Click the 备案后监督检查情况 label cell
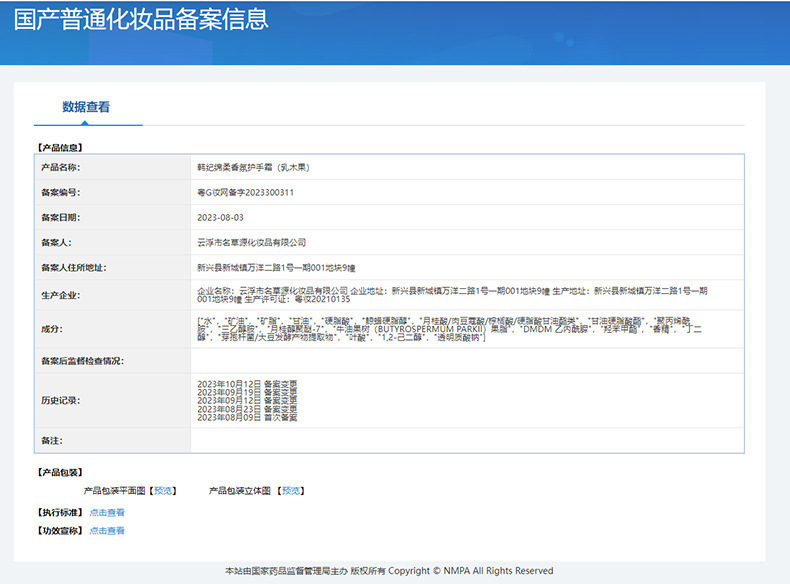This screenshot has height=584, width=790. [x=113, y=361]
